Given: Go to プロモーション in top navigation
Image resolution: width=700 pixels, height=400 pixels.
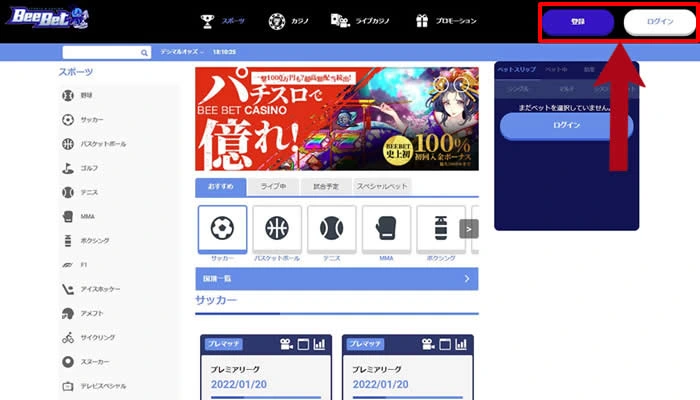Looking at the screenshot, I should (447, 21).
